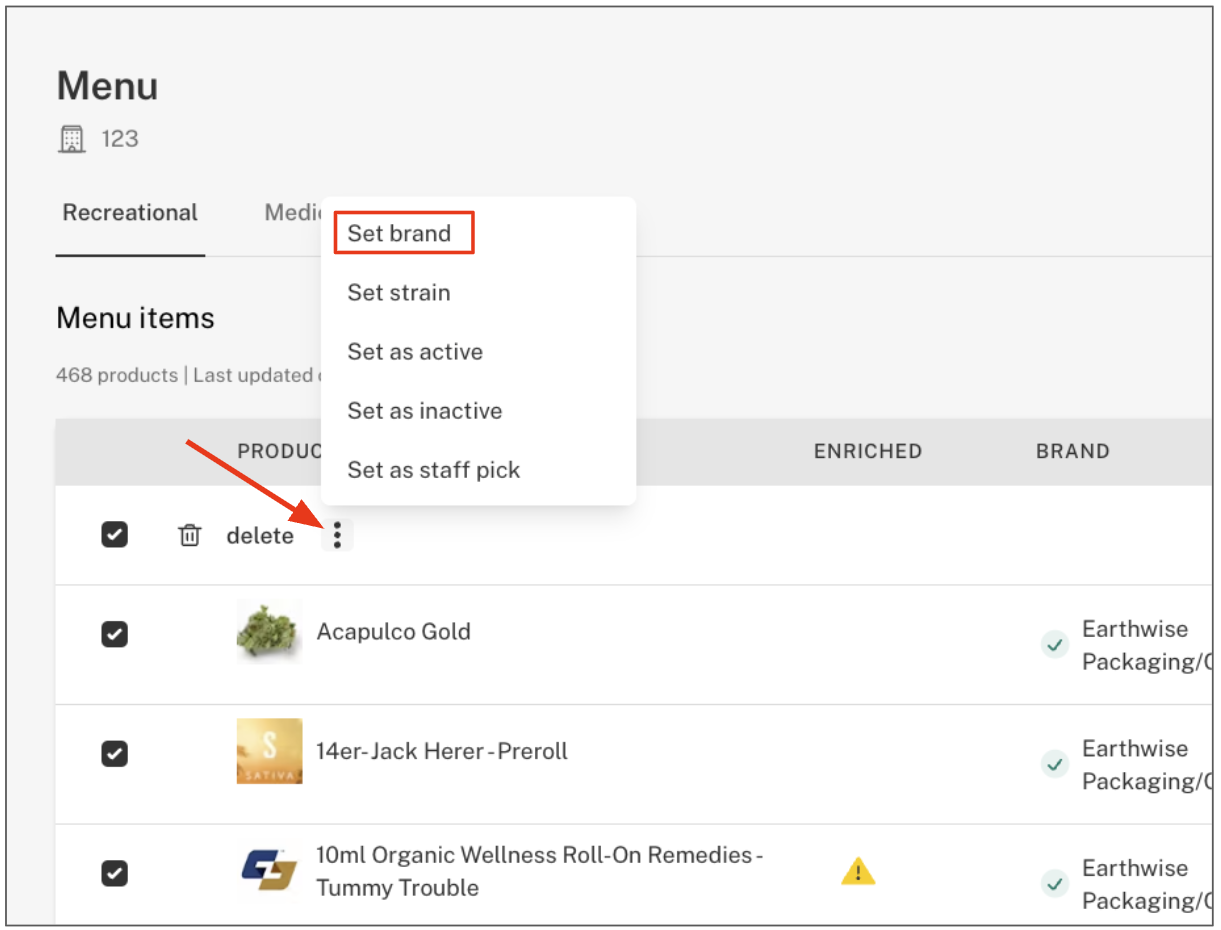Click the green checkmark beside Acapulco Gold brand
The image size is (1221, 930).
coord(1054,645)
